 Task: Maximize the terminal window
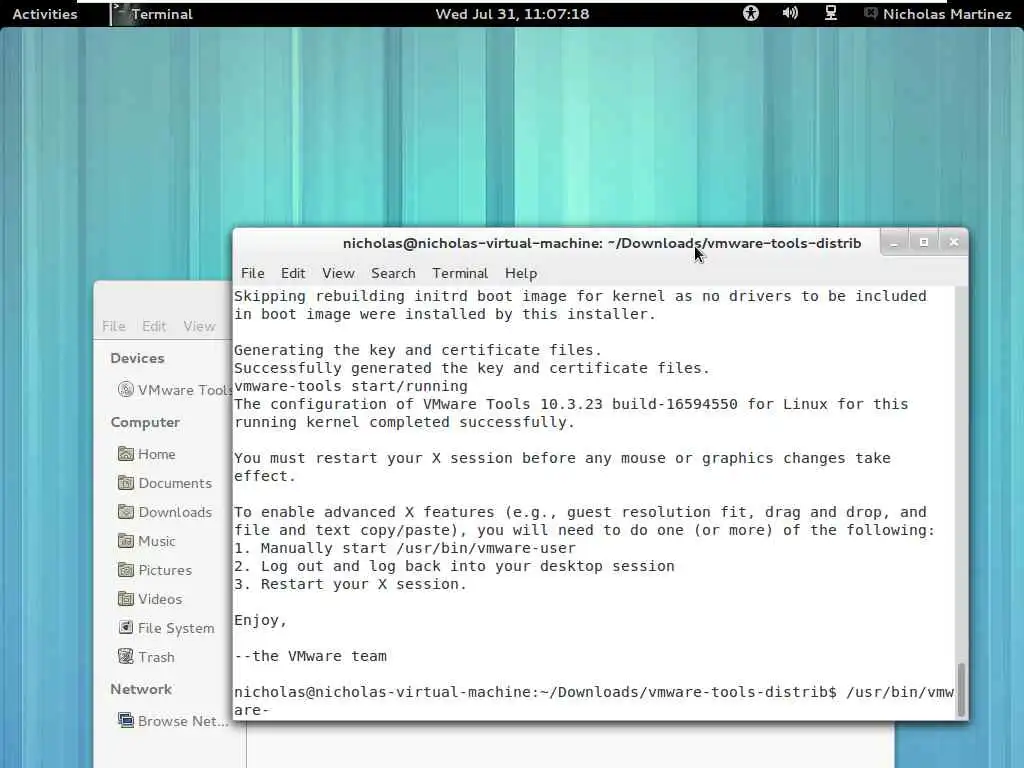pos(924,242)
